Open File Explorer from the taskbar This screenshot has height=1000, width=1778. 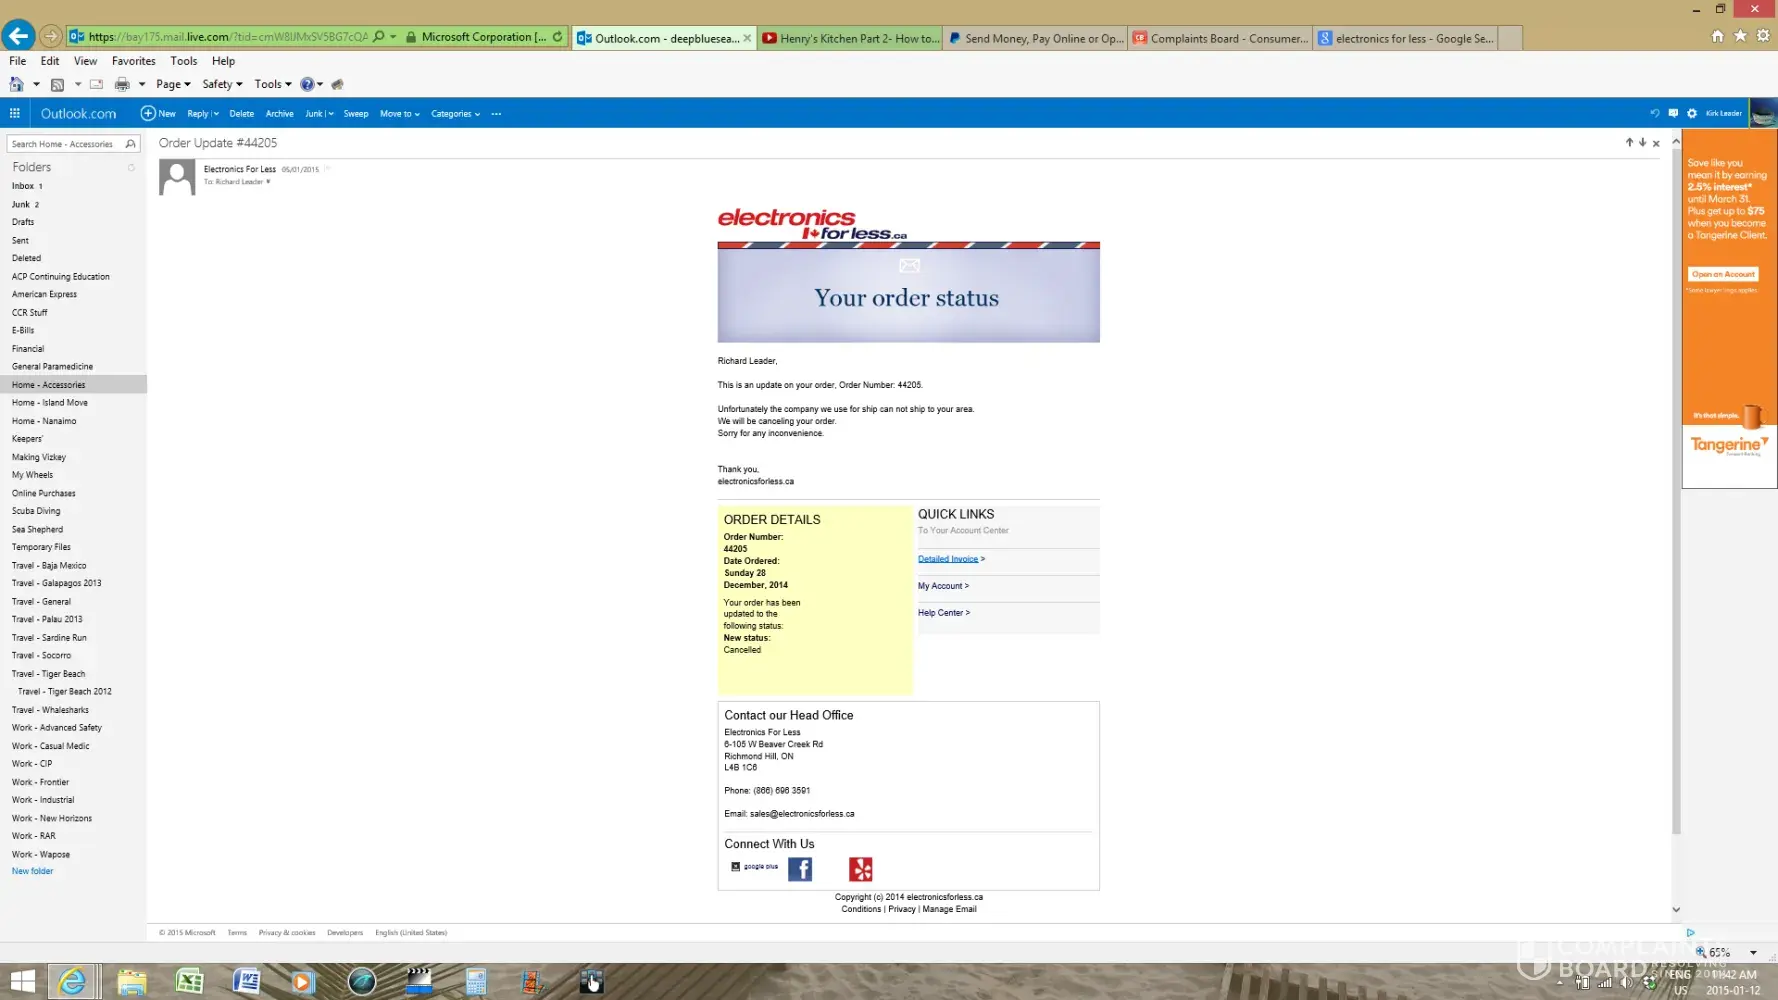132,982
